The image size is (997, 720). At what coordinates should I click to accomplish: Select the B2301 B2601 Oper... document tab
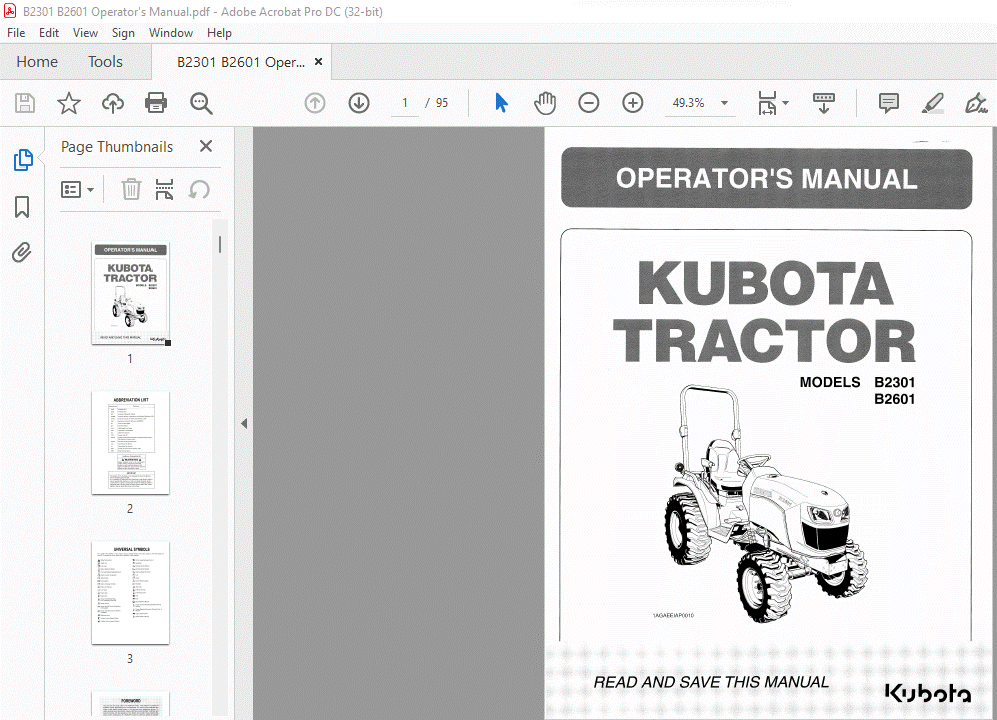coord(241,62)
